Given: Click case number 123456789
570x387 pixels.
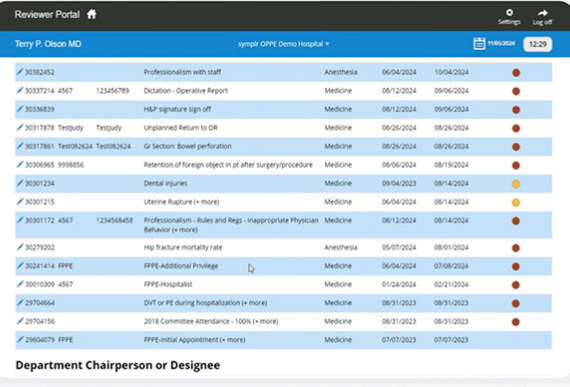Looking at the screenshot, I should (x=112, y=90).
